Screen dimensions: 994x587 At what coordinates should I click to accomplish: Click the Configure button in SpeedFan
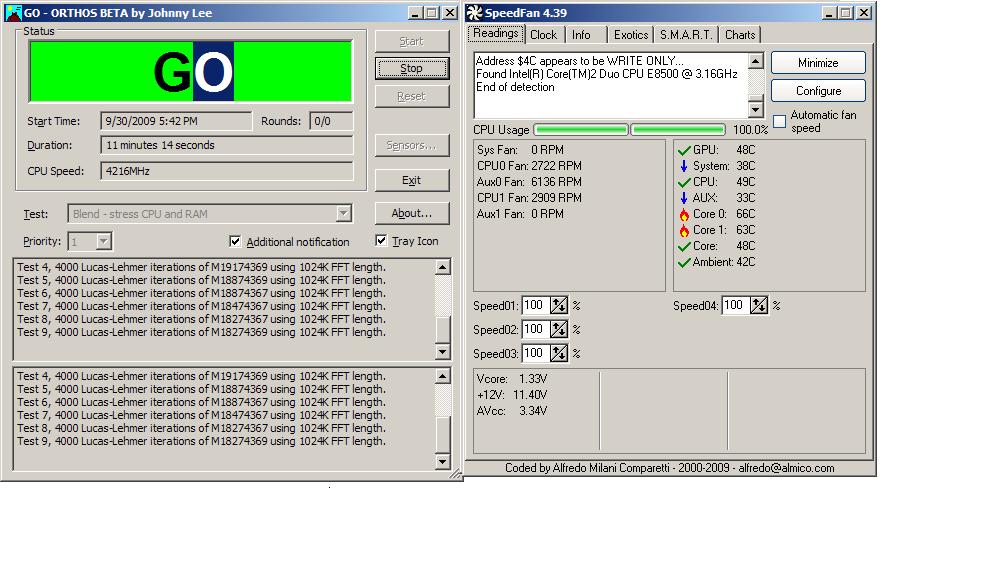click(818, 91)
